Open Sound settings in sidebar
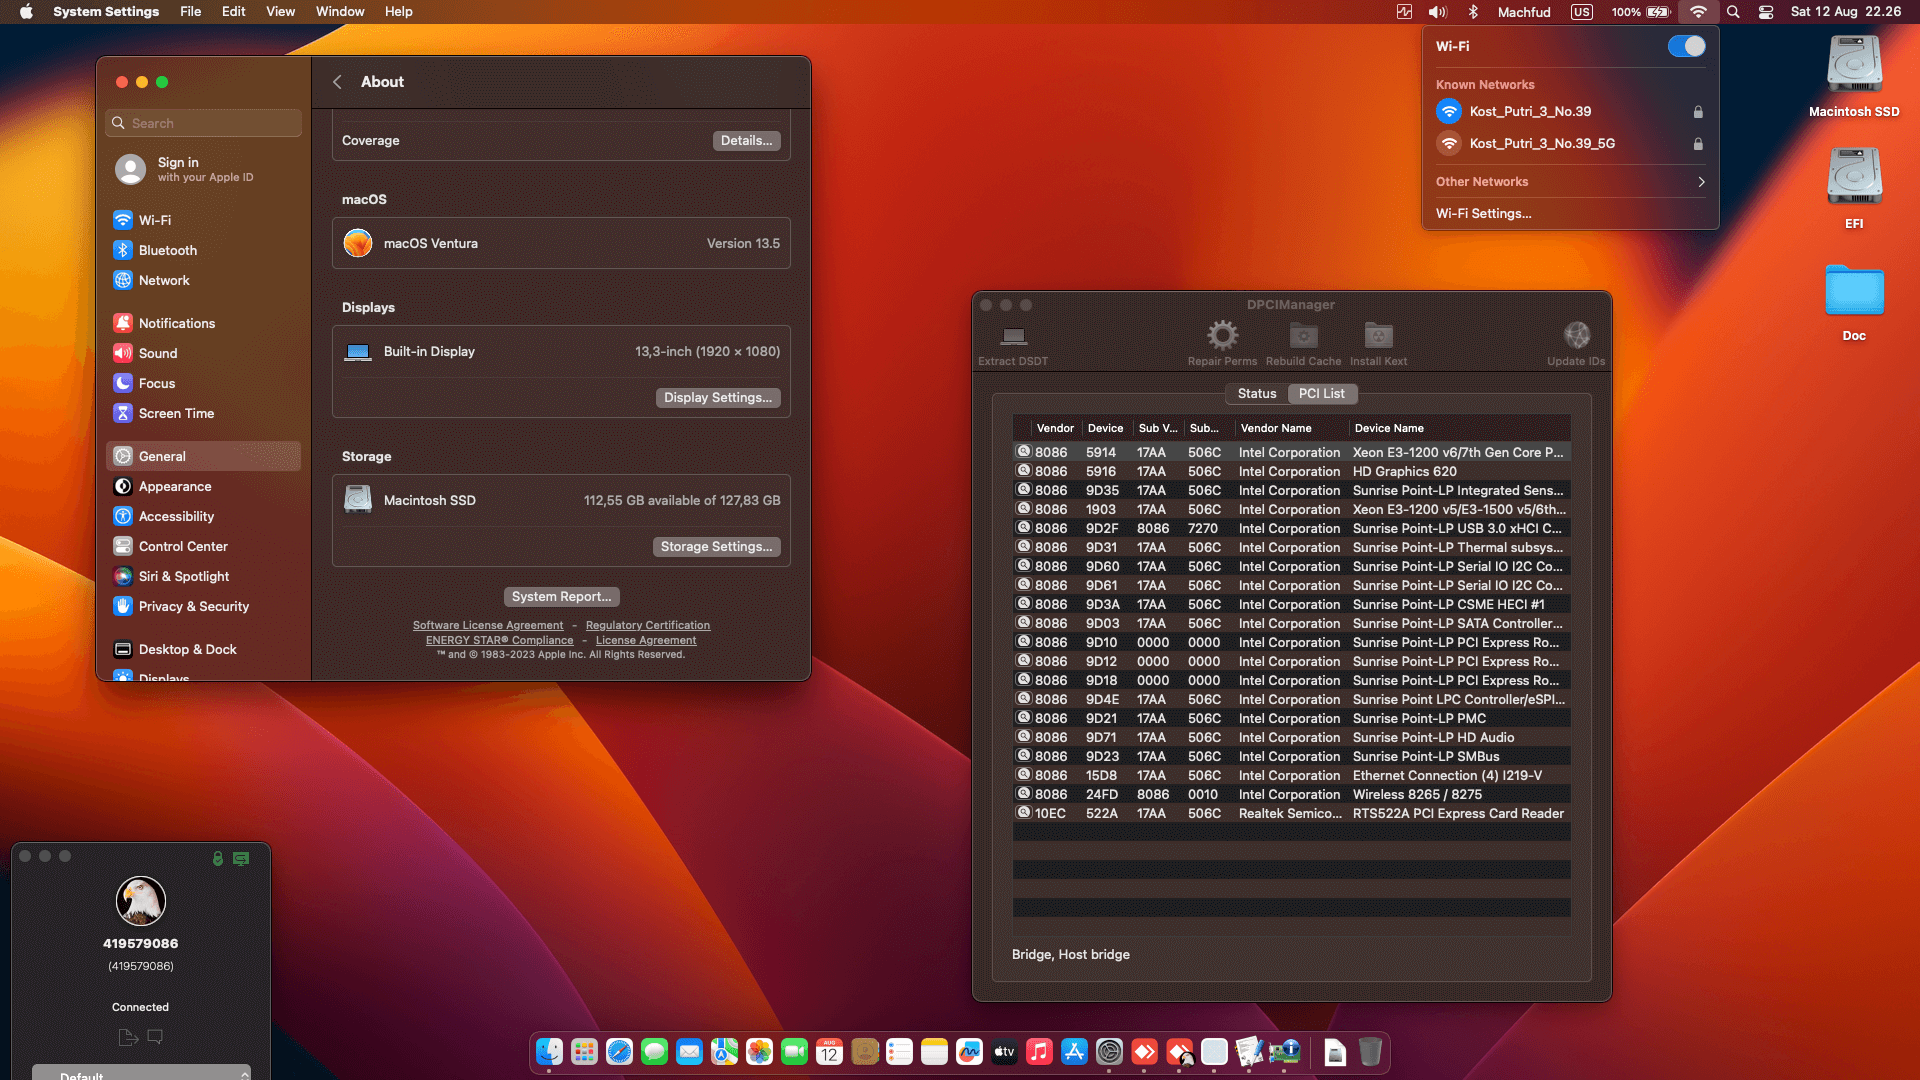Viewport: 1920px width, 1080px height. [x=204, y=353]
